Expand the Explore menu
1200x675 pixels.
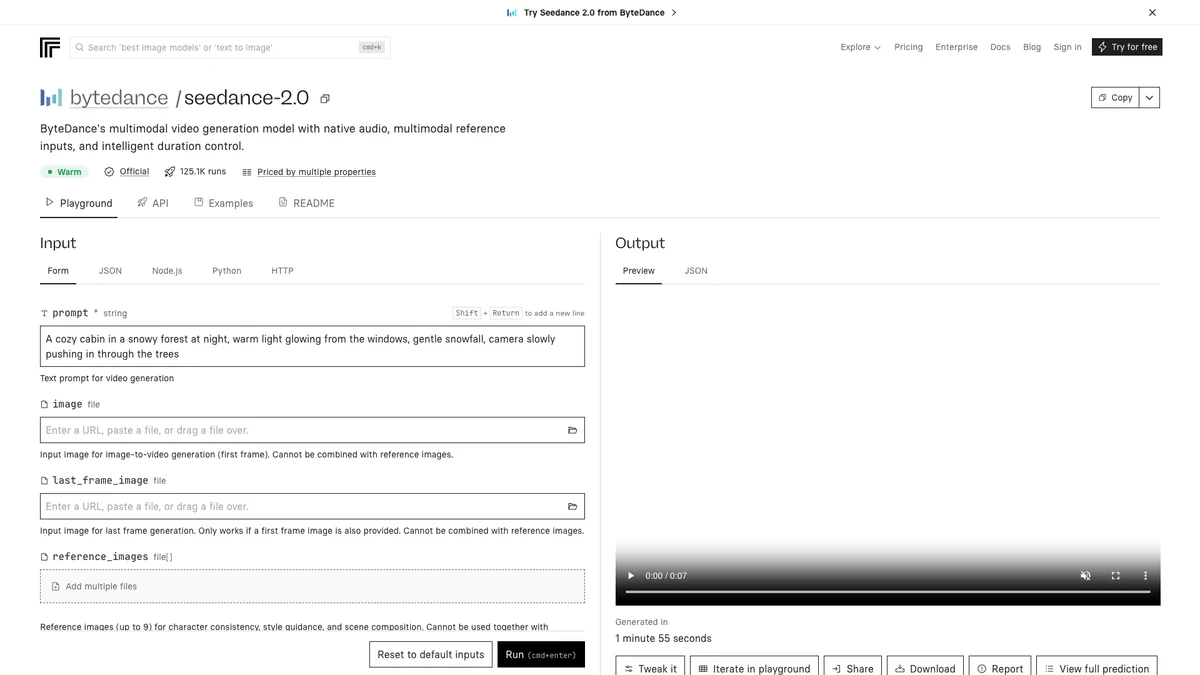pyautogui.click(x=861, y=47)
